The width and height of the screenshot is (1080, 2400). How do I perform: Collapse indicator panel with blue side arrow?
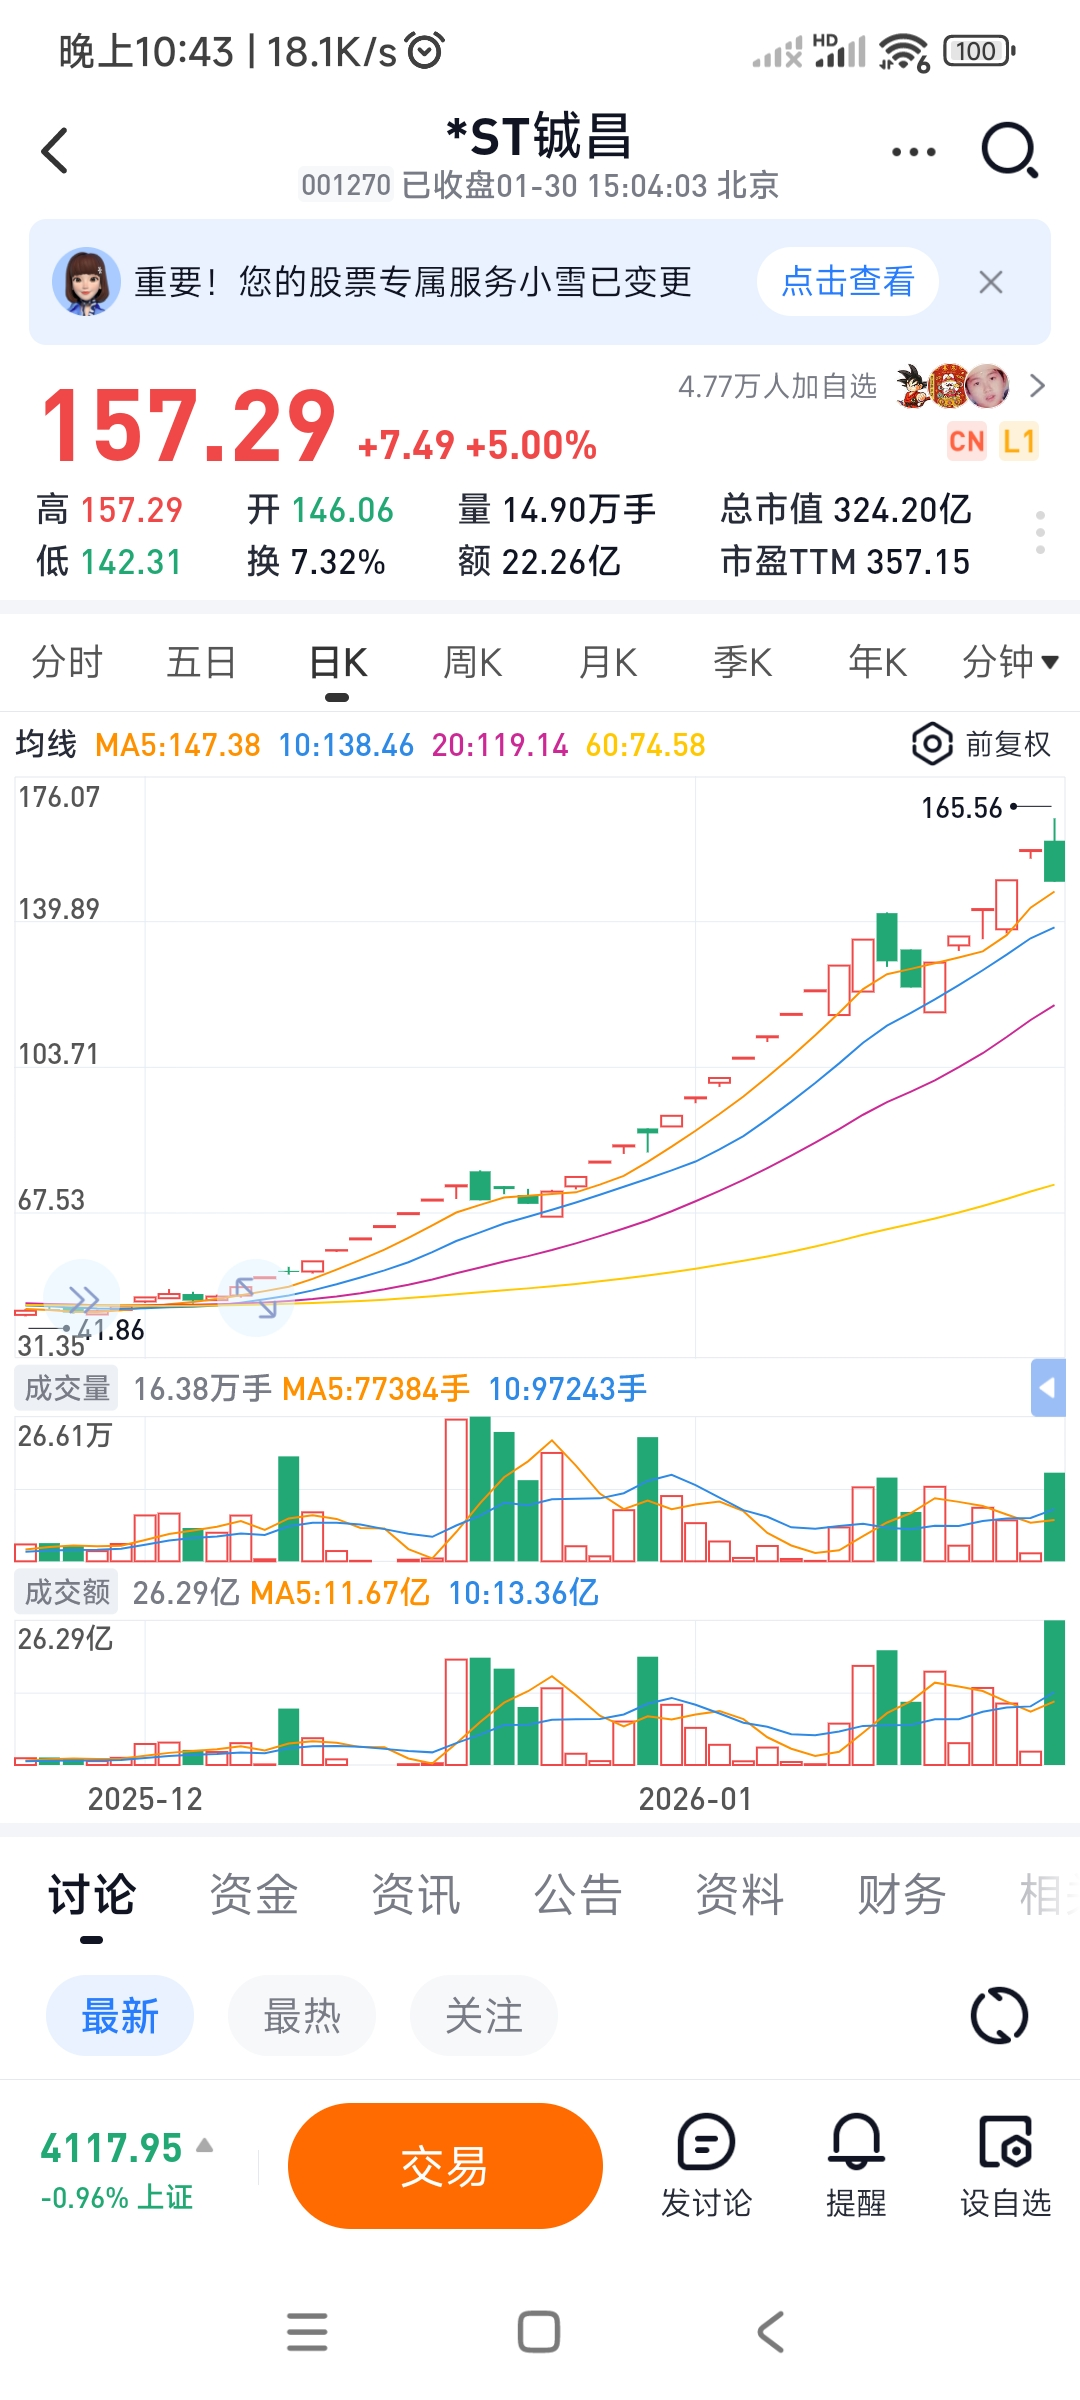pos(1047,1388)
